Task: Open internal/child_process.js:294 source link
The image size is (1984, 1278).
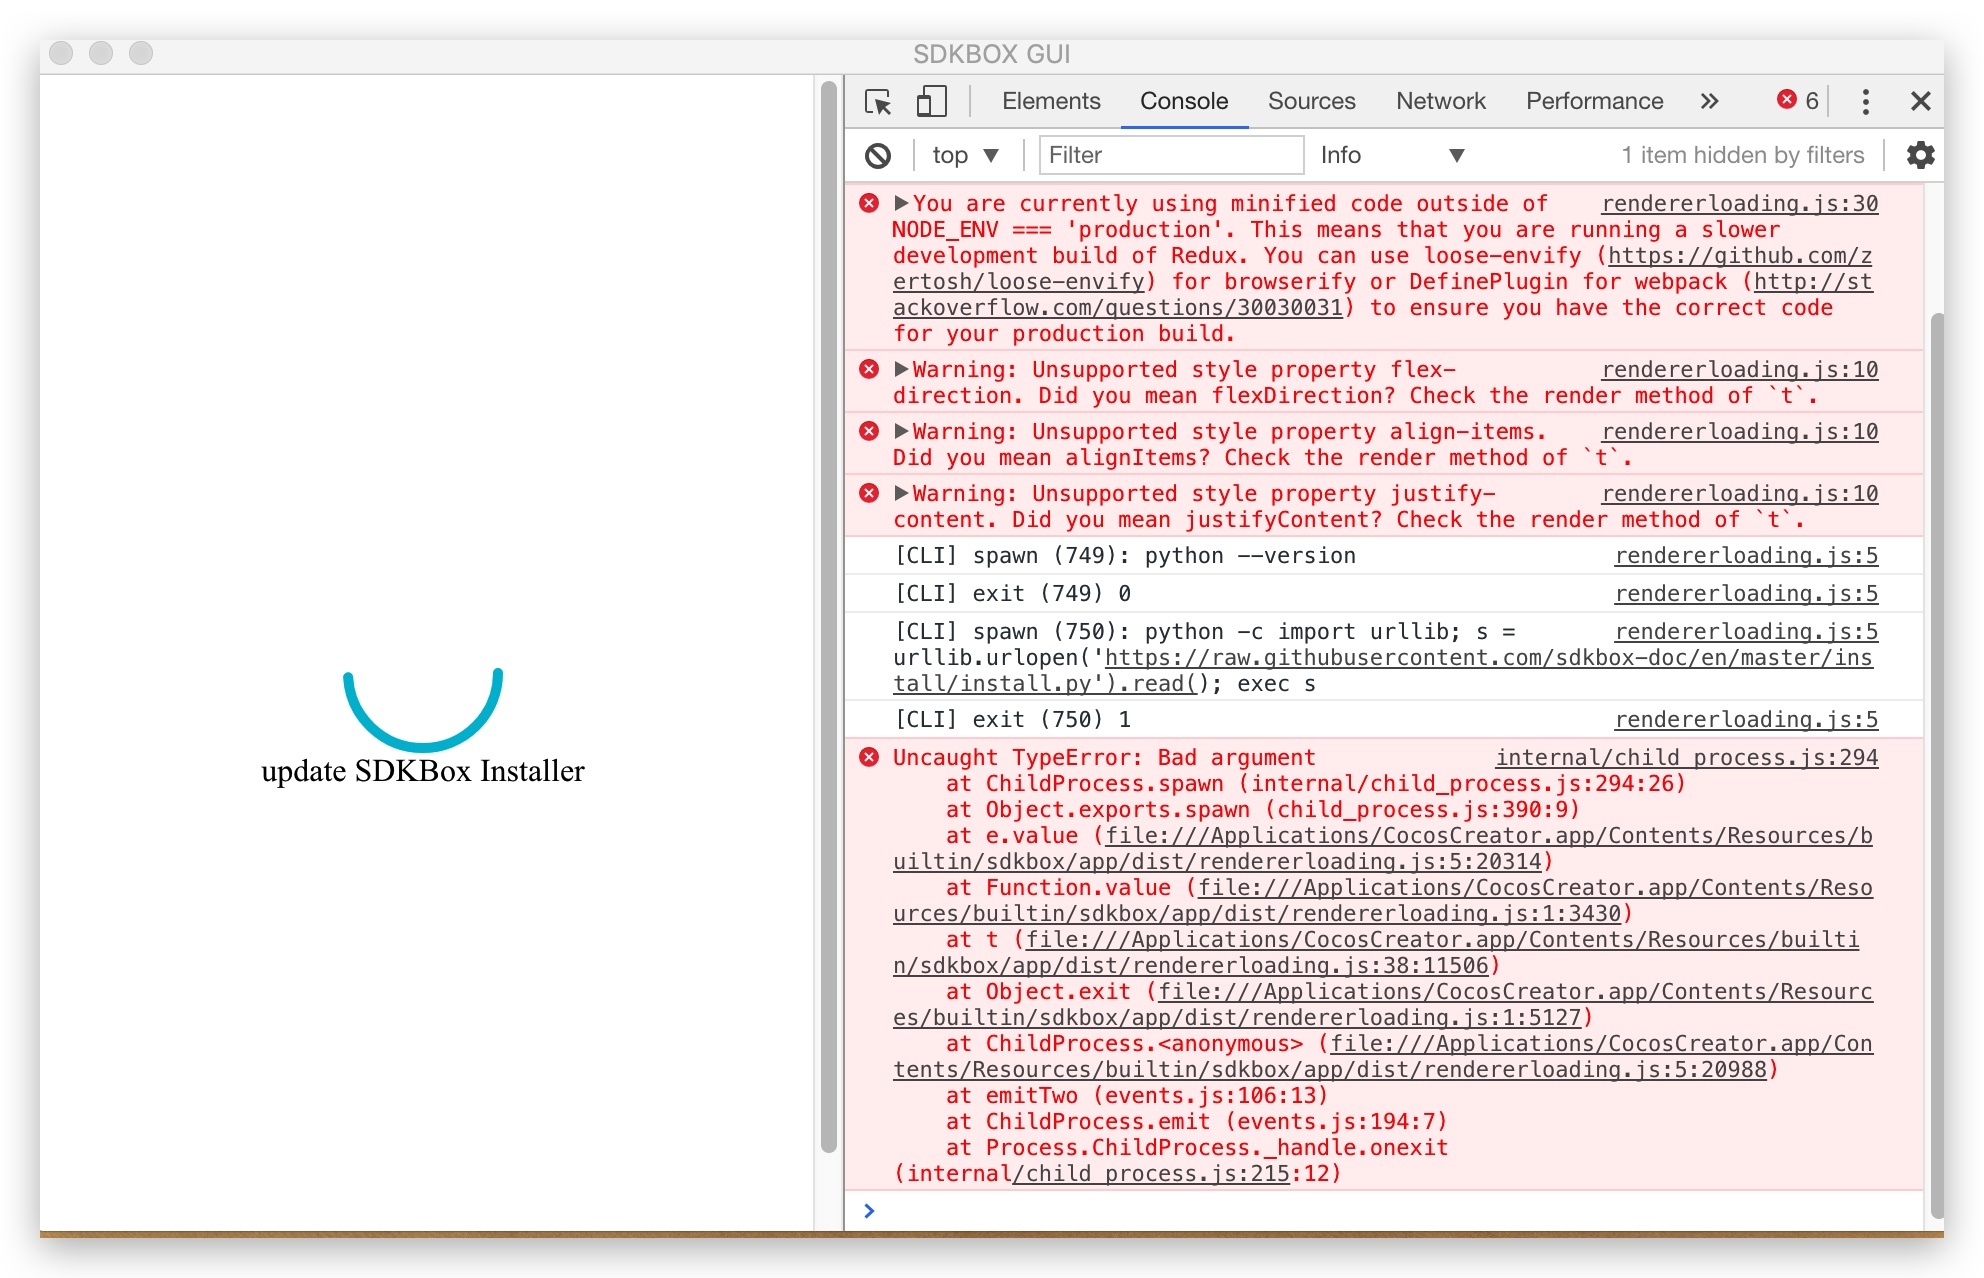Action: [x=1686, y=758]
